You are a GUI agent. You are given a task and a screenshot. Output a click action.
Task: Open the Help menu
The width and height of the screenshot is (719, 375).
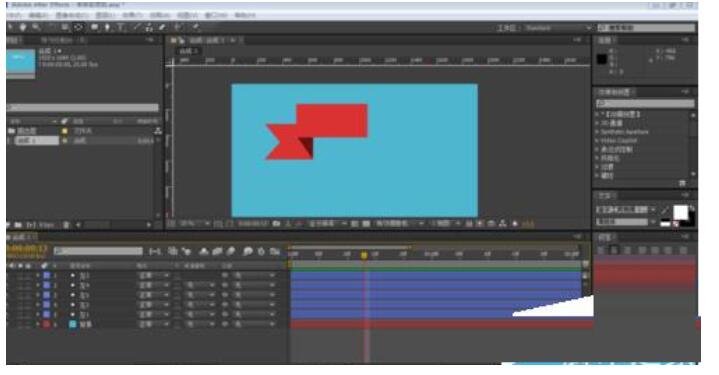[x=245, y=16]
